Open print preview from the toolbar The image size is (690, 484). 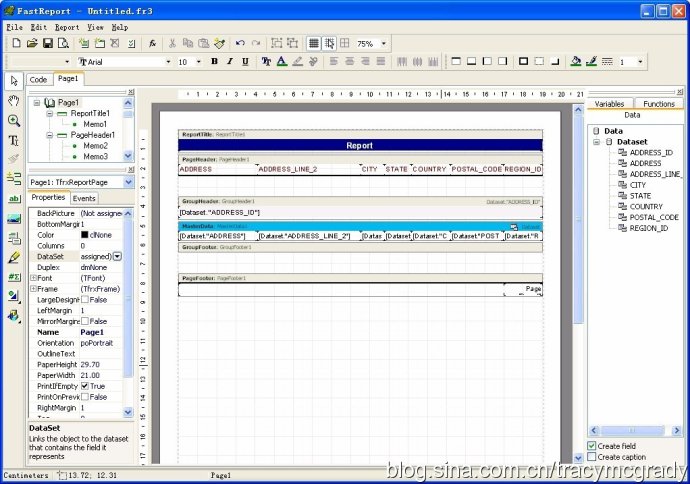point(63,43)
